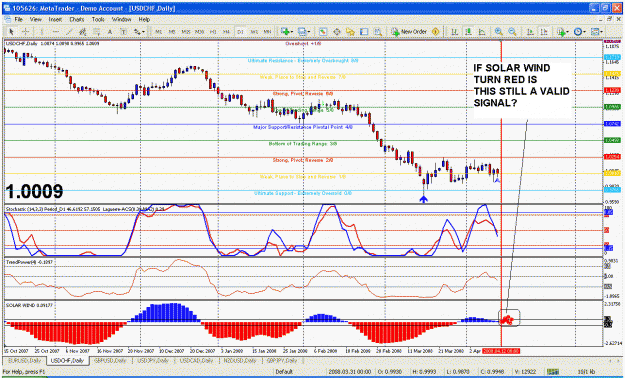Screen dimensions: 625x378
Task: Click the TrendPower indicator label
Action: [29, 262]
